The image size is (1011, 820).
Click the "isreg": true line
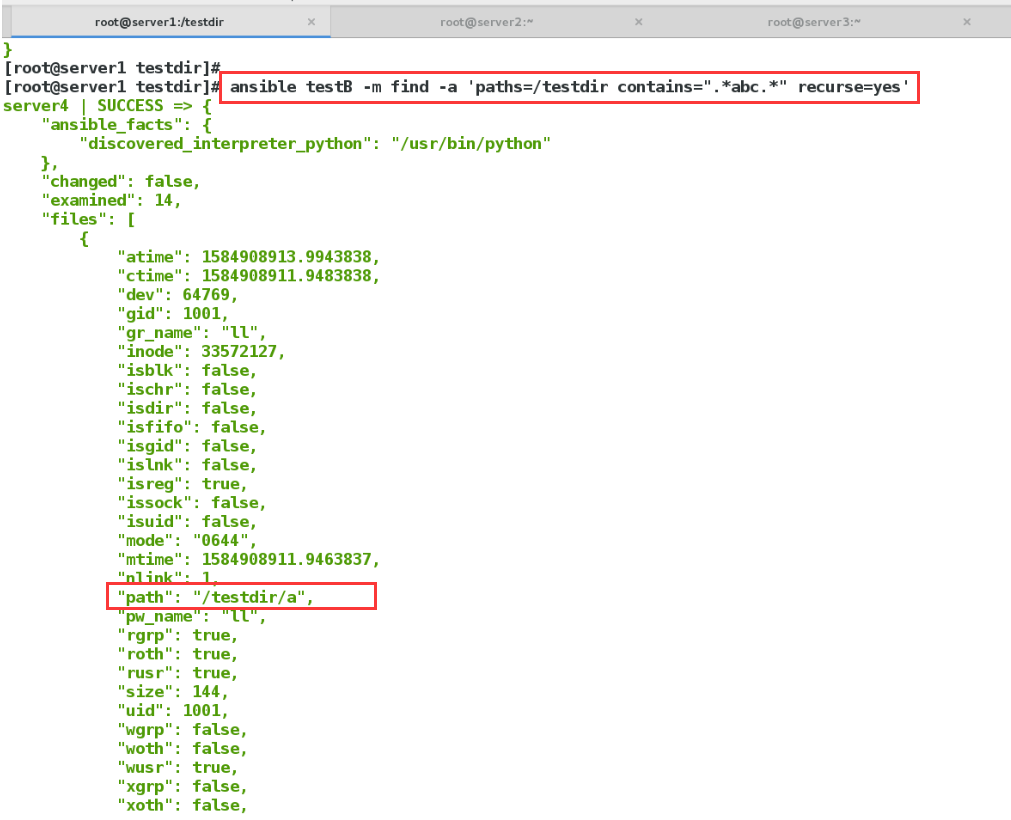[x=182, y=484]
